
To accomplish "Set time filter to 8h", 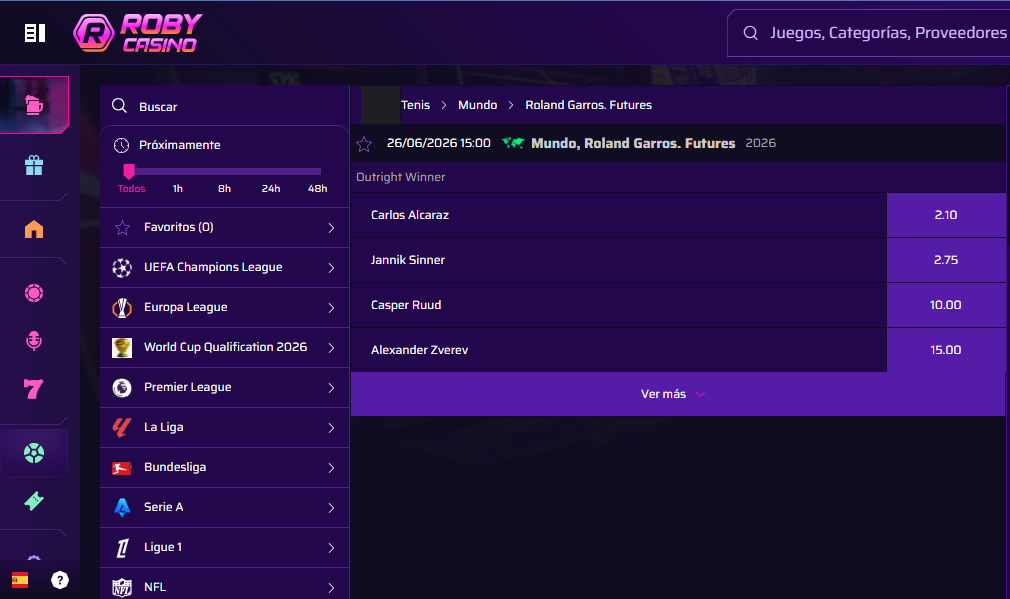I will point(224,189).
